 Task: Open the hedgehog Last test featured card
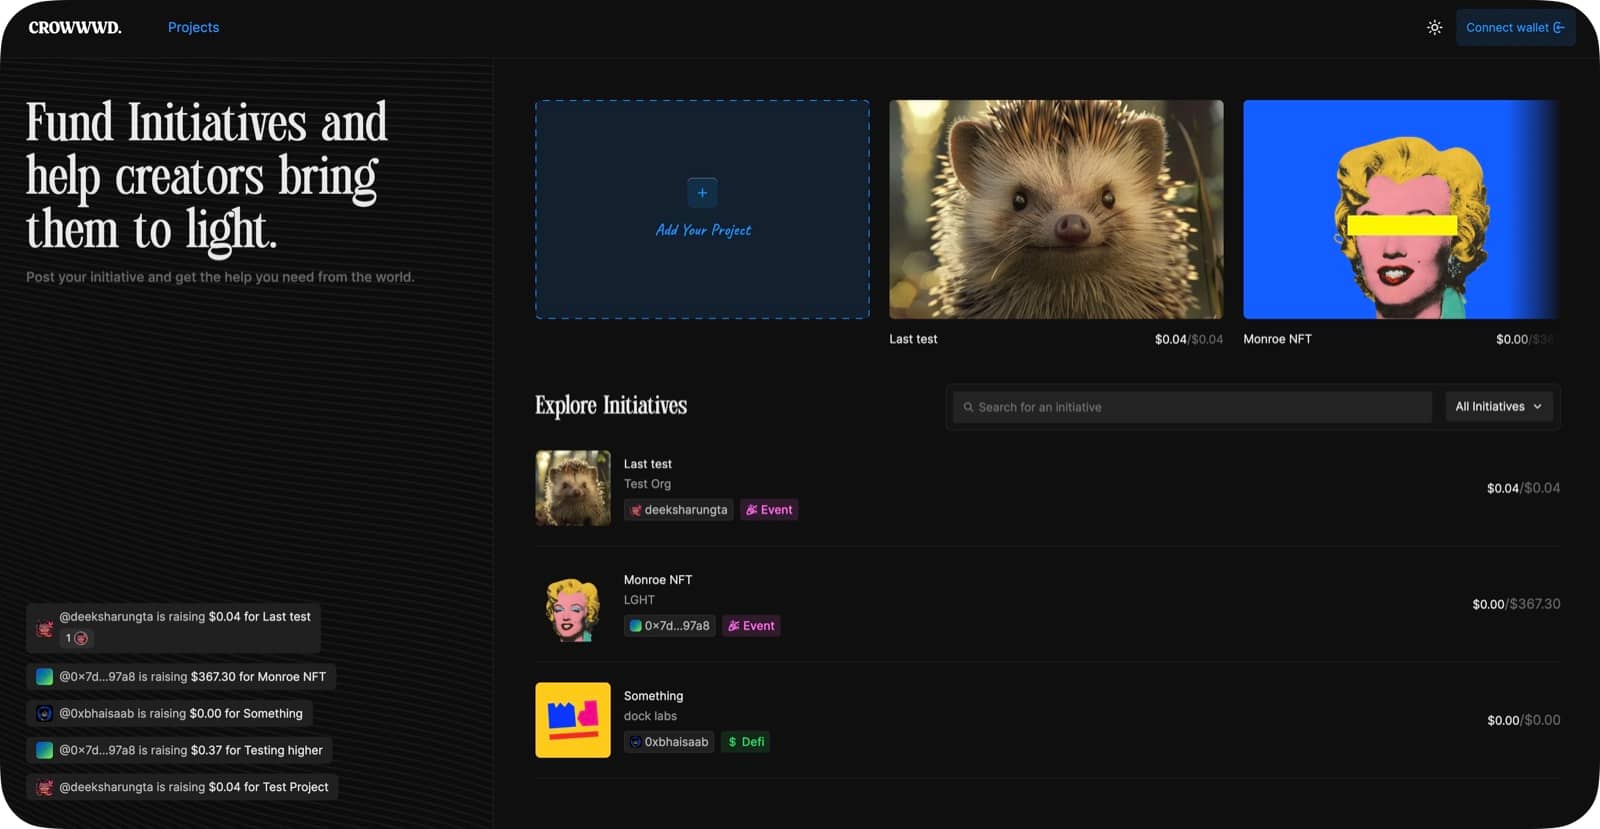tap(1056, 209)
